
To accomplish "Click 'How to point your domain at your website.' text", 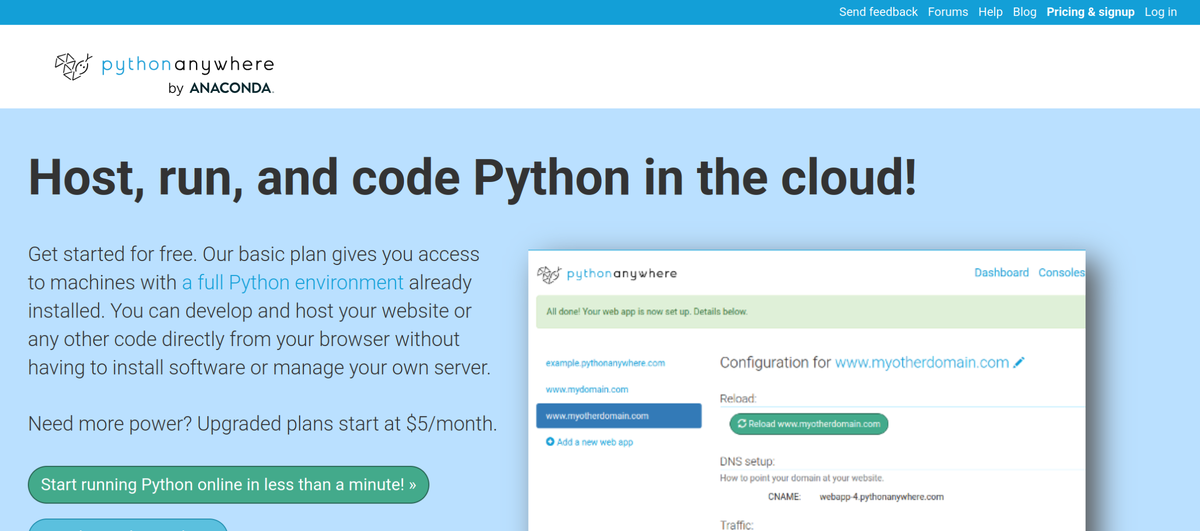I will tap(802, 479).
